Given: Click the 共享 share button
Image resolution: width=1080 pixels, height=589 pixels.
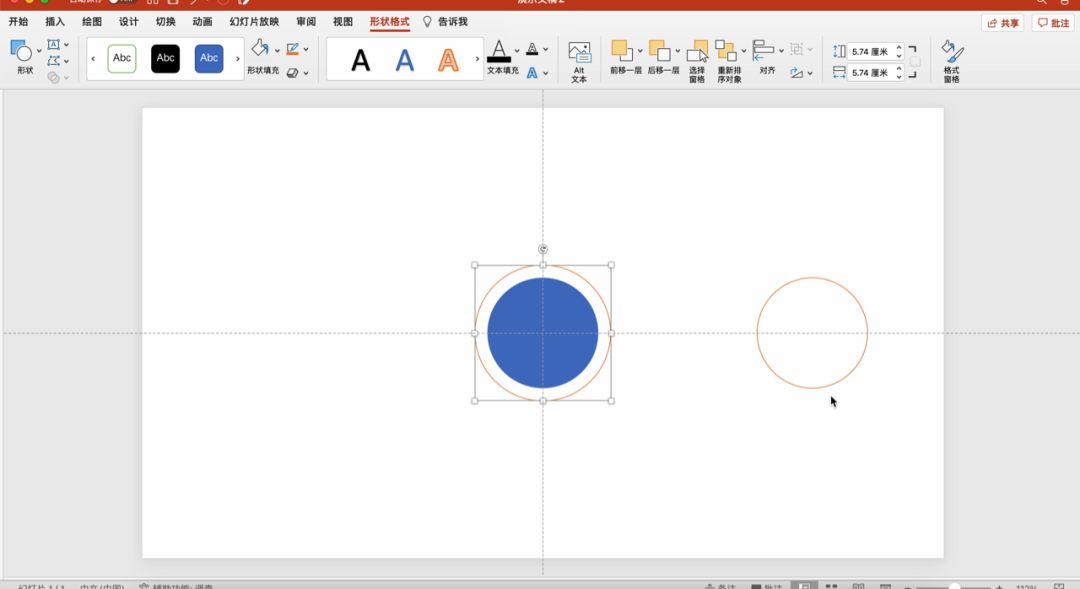Looking at the screenshot, I should tap(1002, 23).
